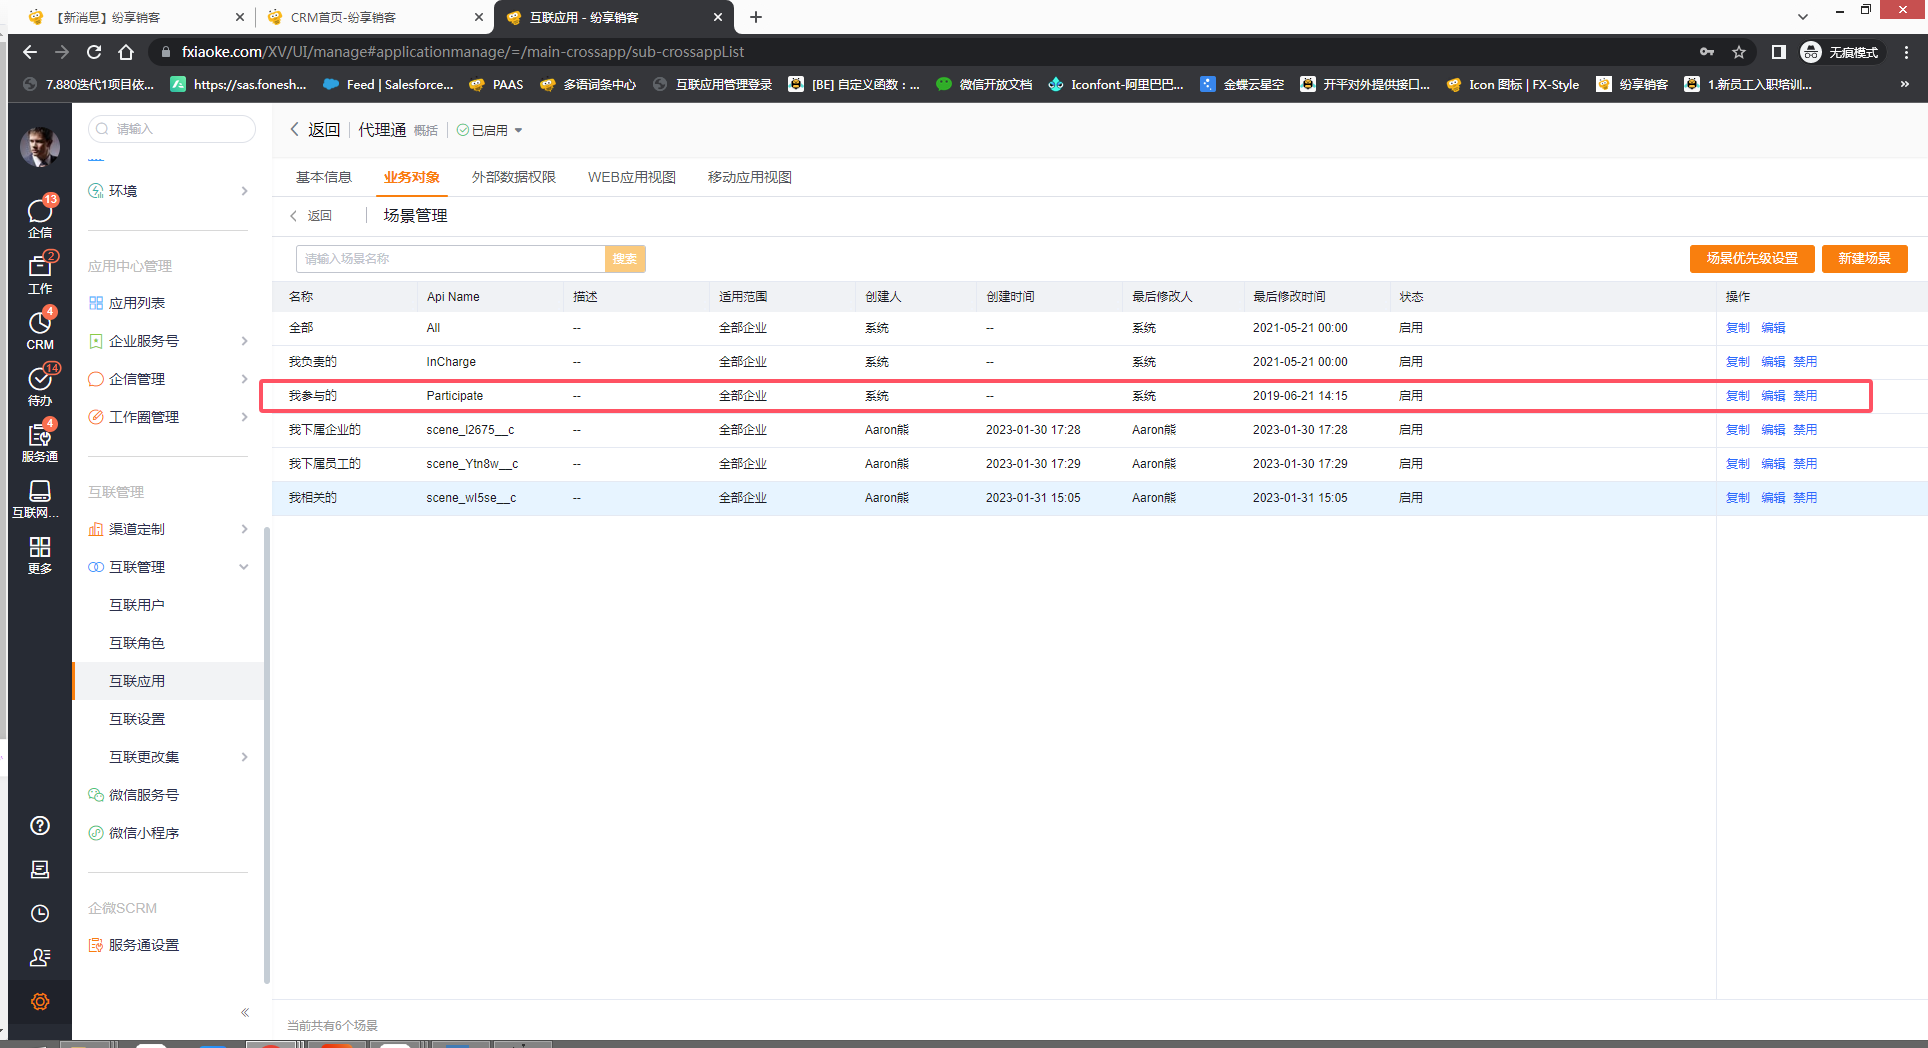1928x1048 pixels.
Task: Open the help question mark icon
Action: tap(40, 825)
